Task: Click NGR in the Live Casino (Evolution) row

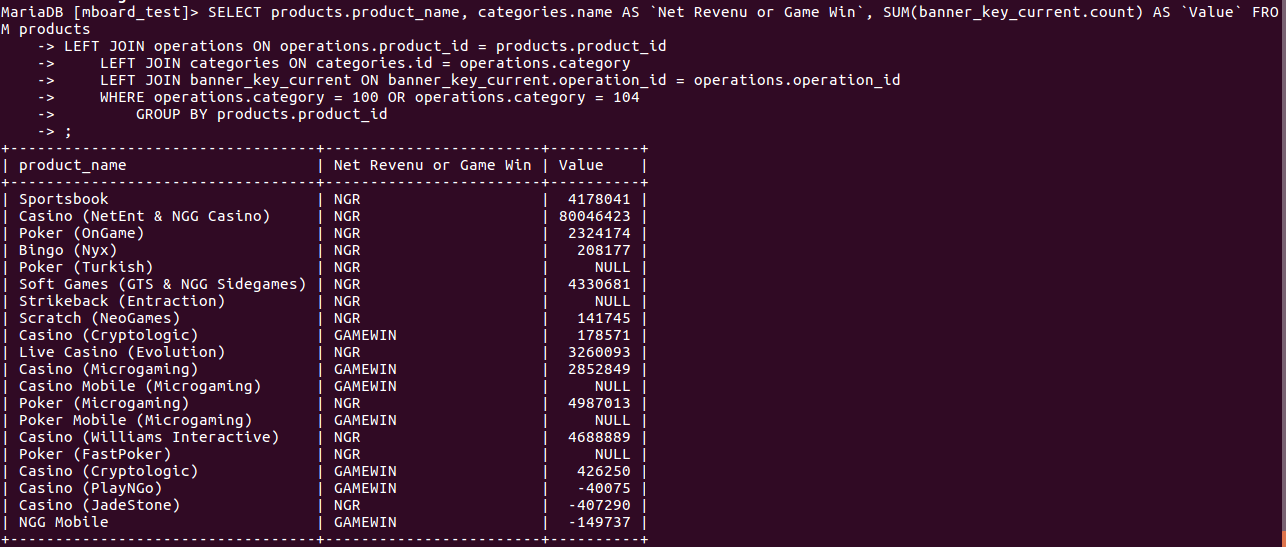Action: click(347, 352)
